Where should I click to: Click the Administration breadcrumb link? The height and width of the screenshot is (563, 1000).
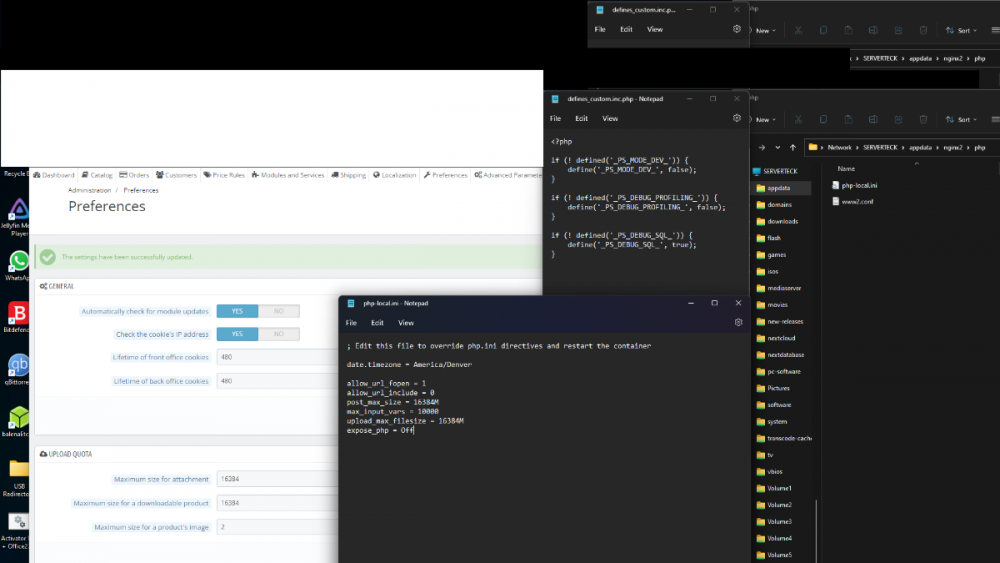click(x=89, y=190)
